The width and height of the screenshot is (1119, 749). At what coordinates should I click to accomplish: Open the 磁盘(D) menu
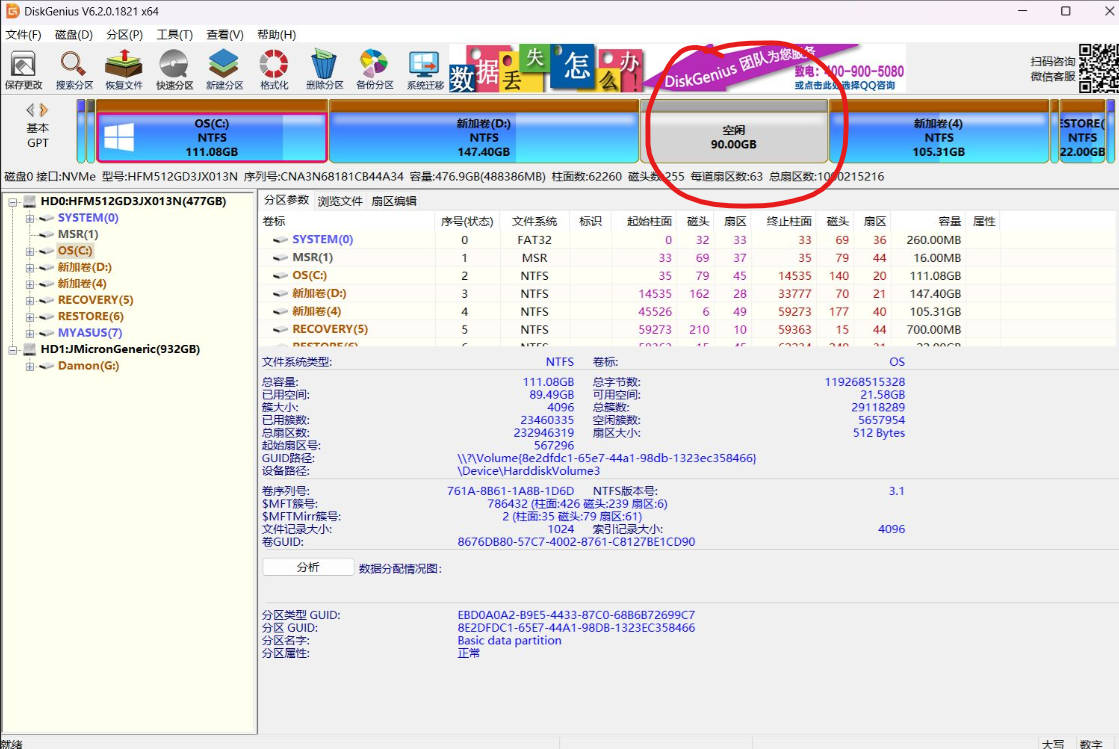74,34
